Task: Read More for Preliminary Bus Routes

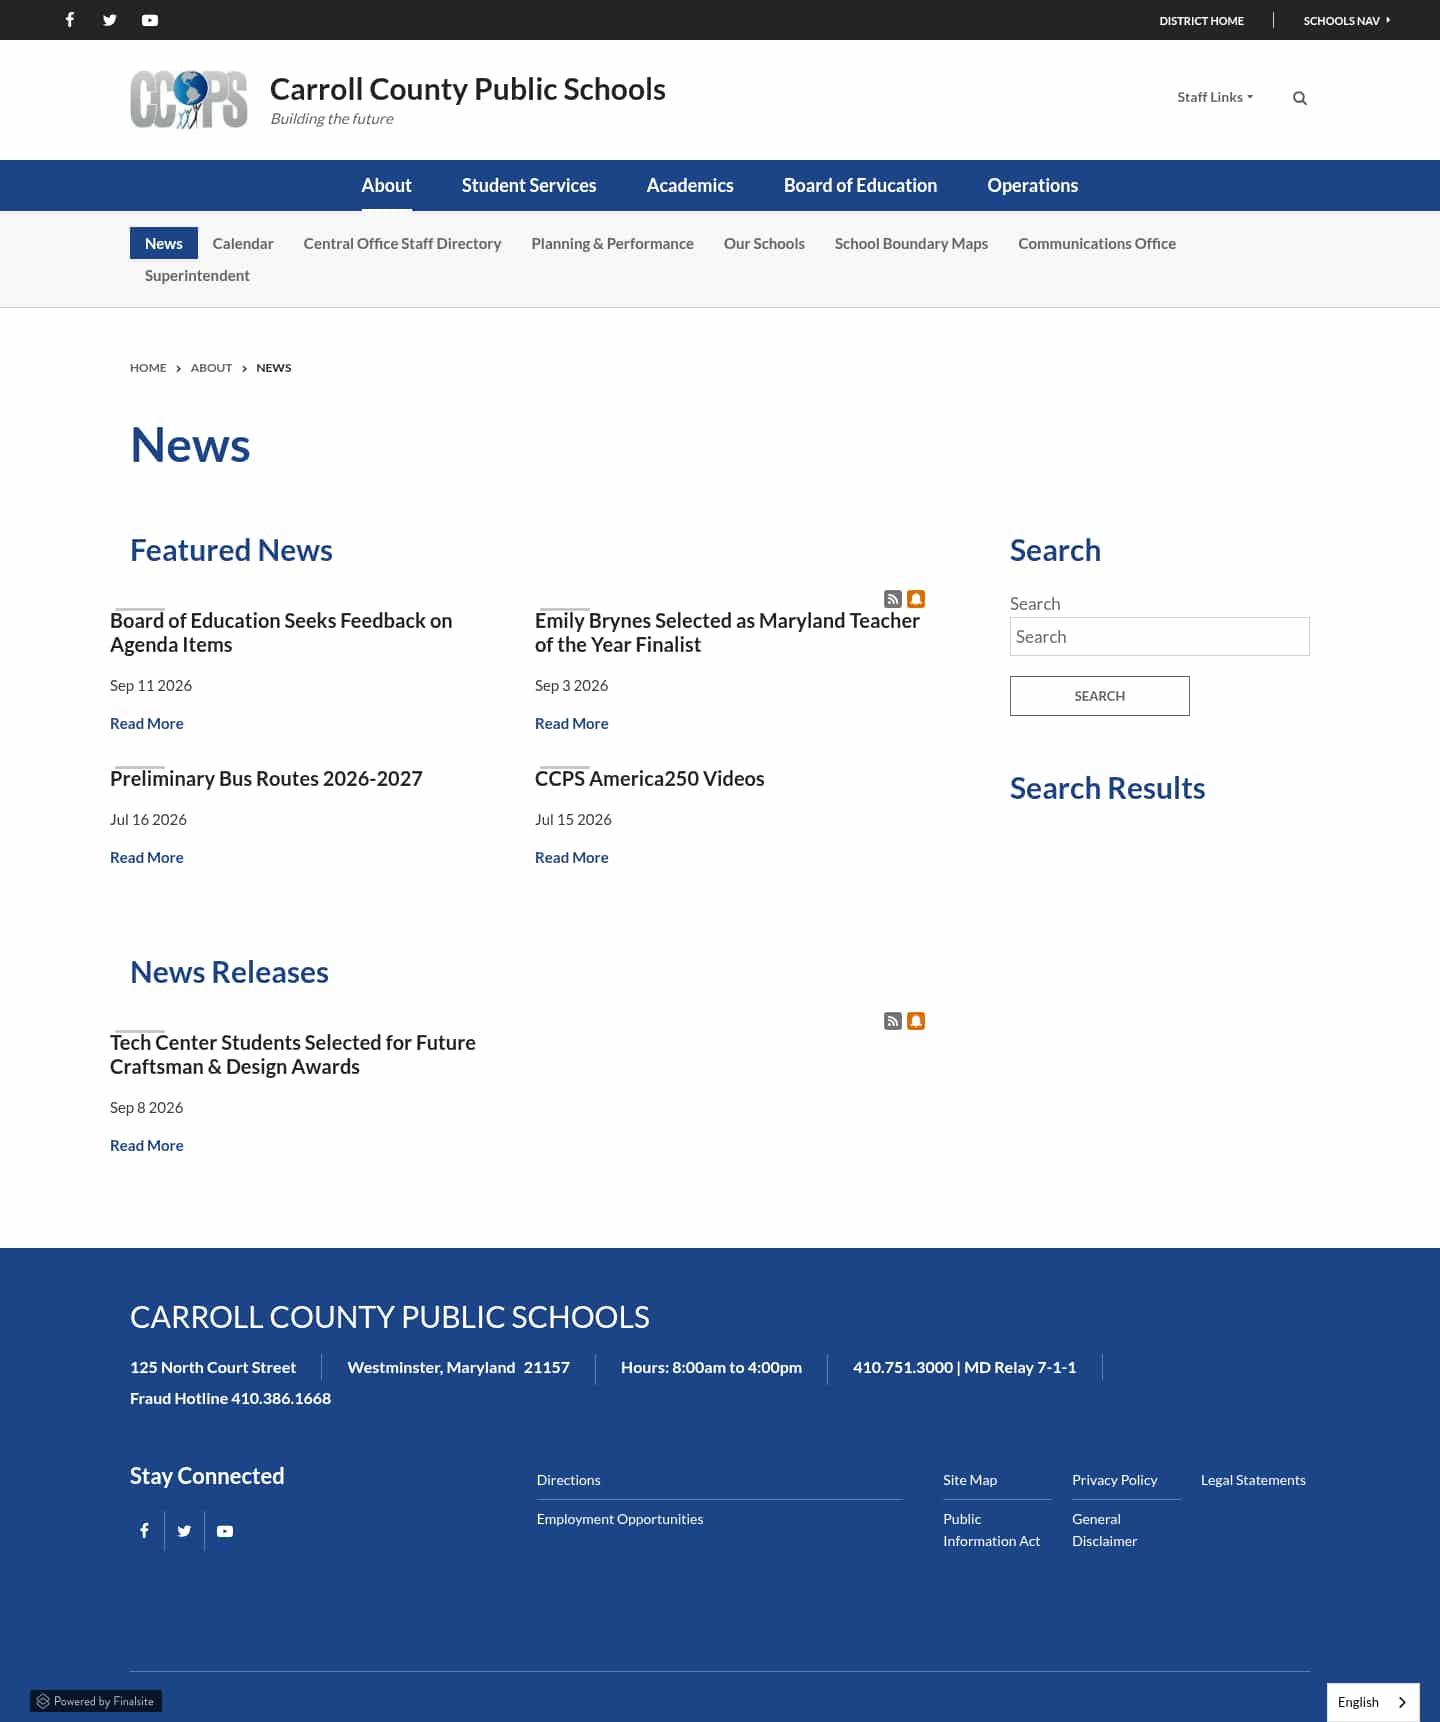Action: coord(147,857)
